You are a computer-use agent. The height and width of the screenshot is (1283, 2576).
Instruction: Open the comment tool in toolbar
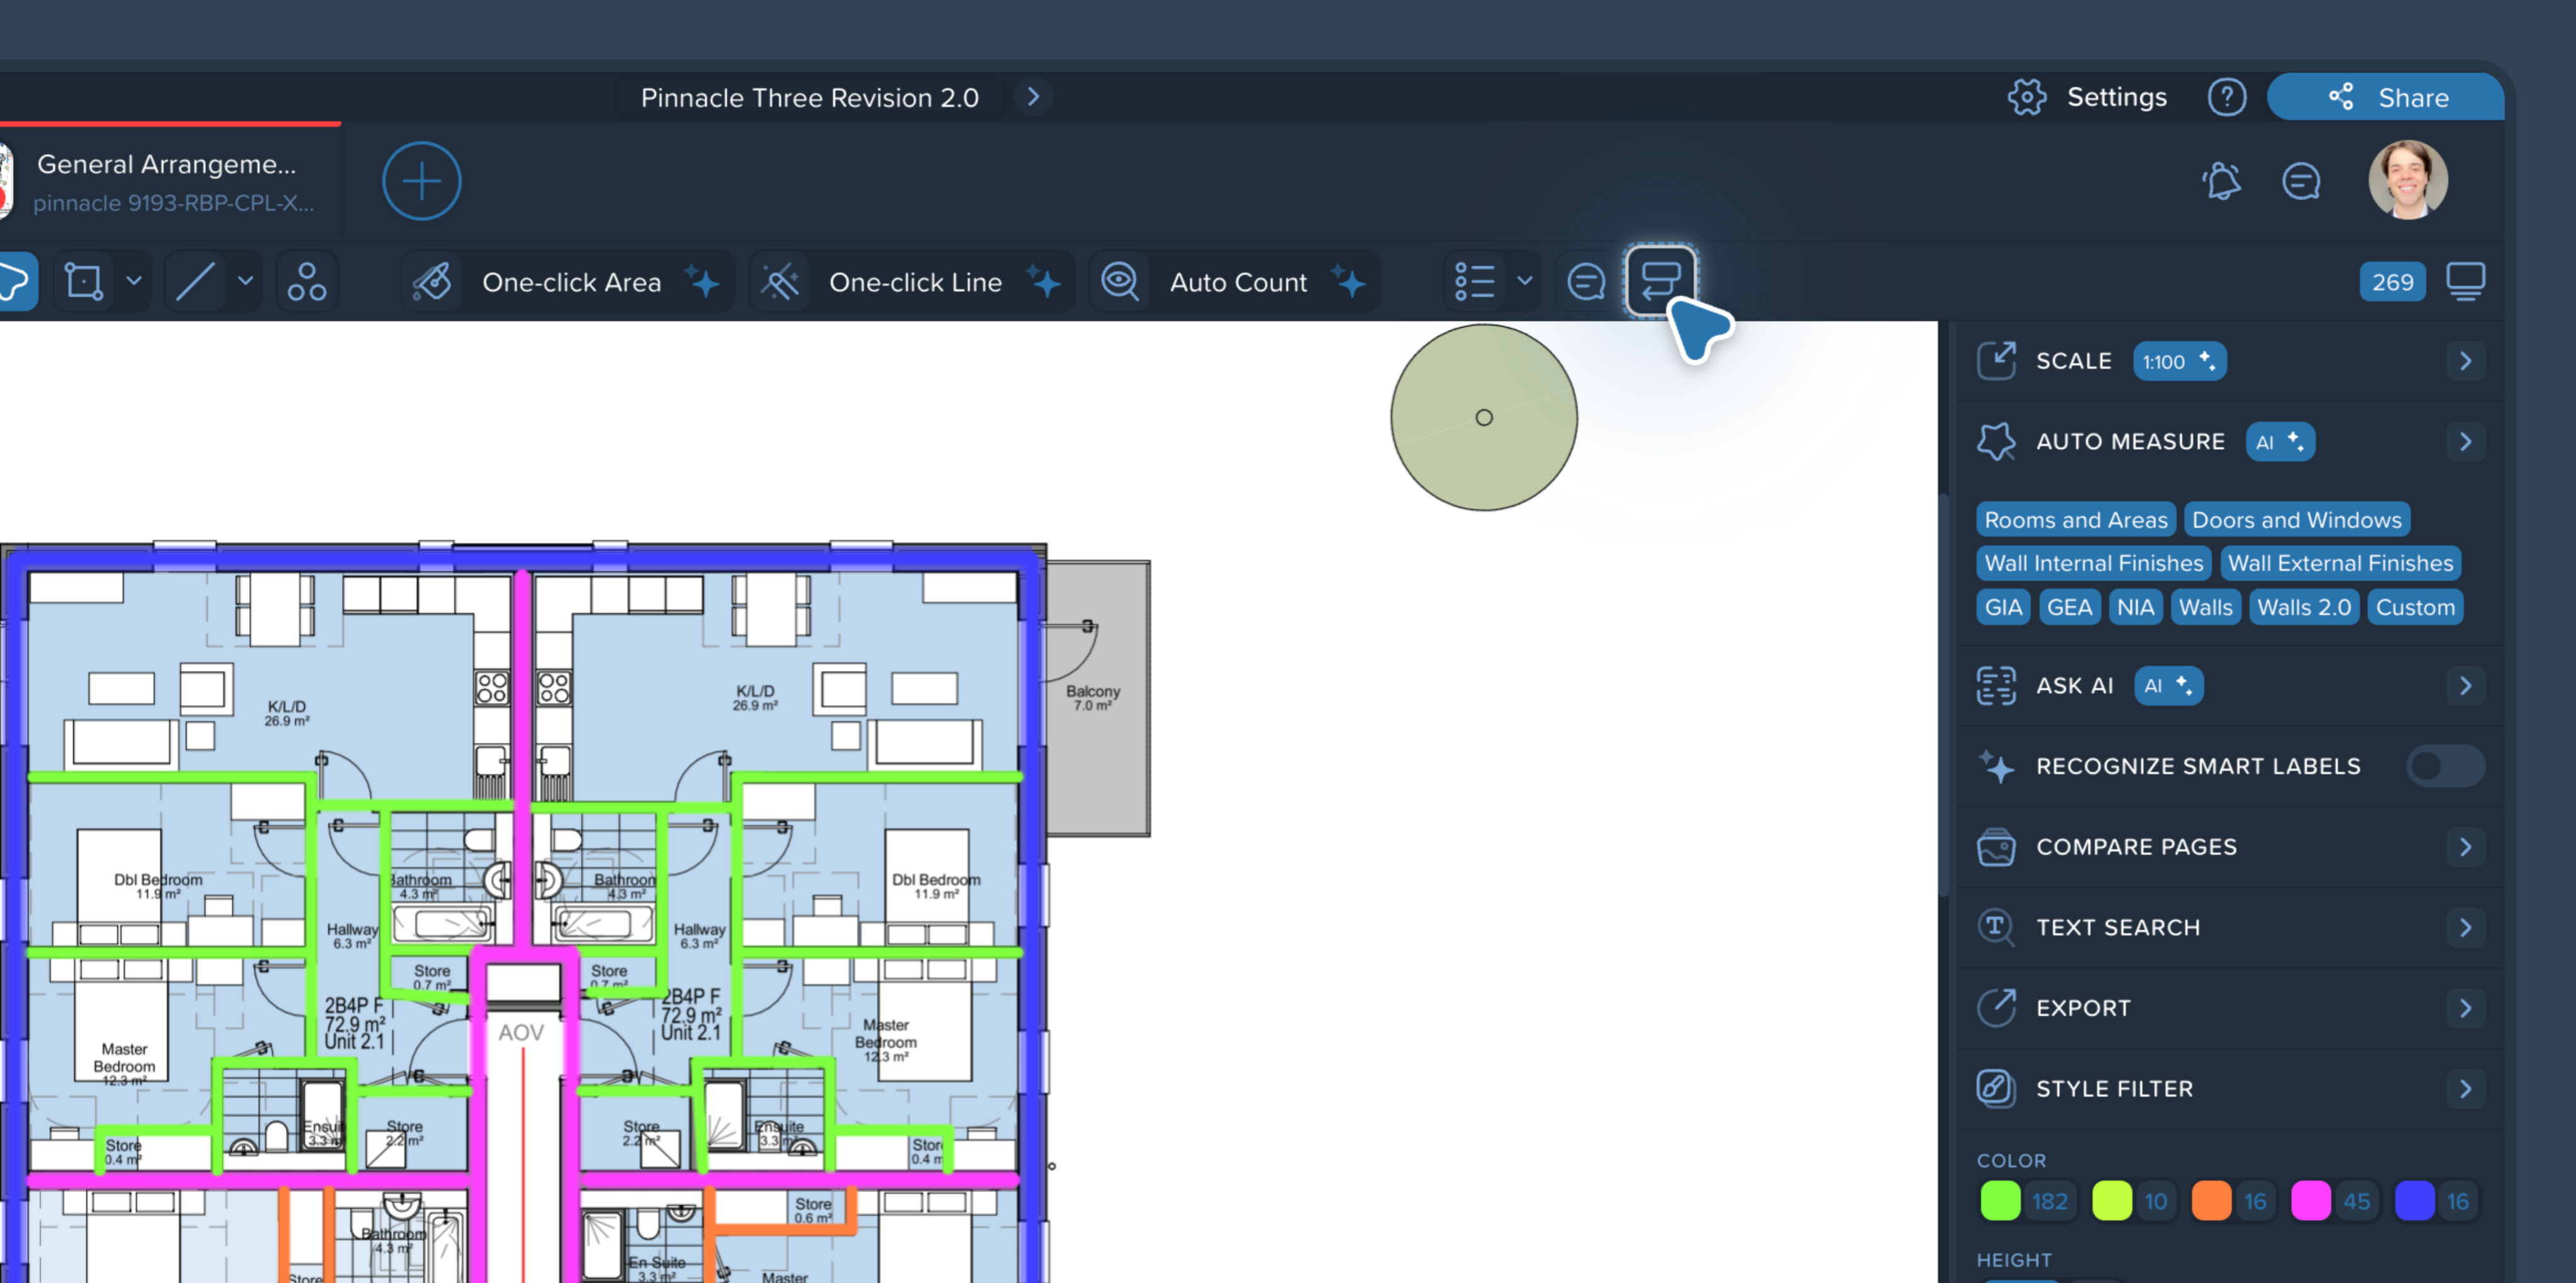coord(1586,282)
